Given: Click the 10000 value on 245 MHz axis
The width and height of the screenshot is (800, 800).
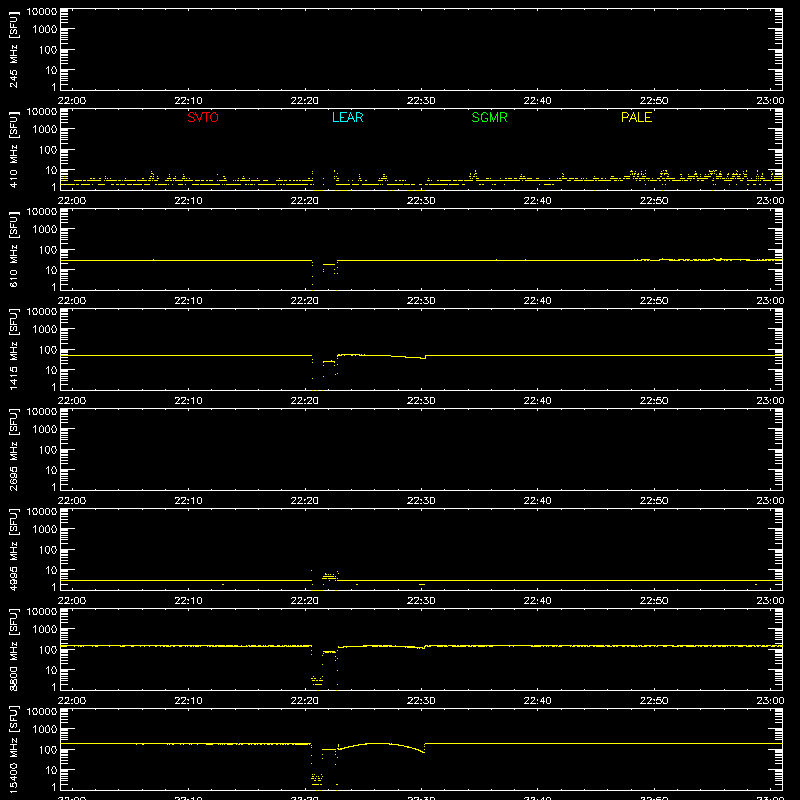Looking at the screenshot, I should click(x=42, y=12).
